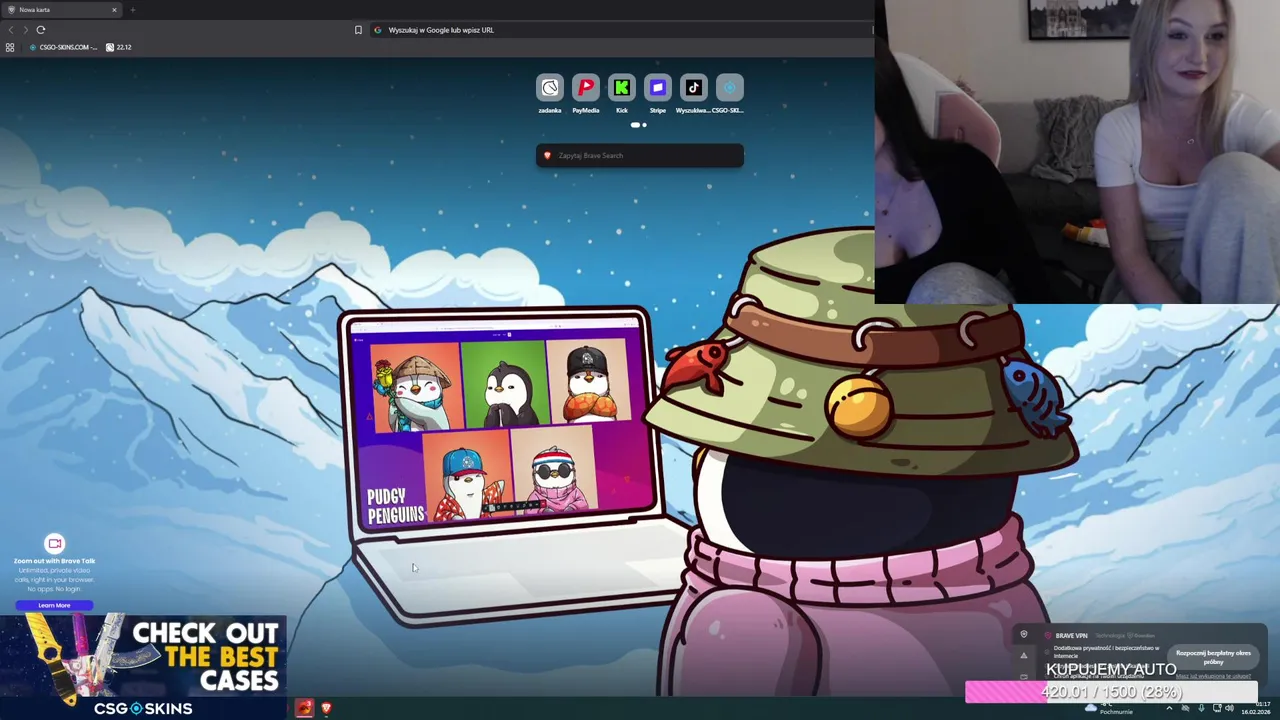Open a new tab with plus button
The width and height of the screenshot is (1280, 720).
tap(132, 10)
